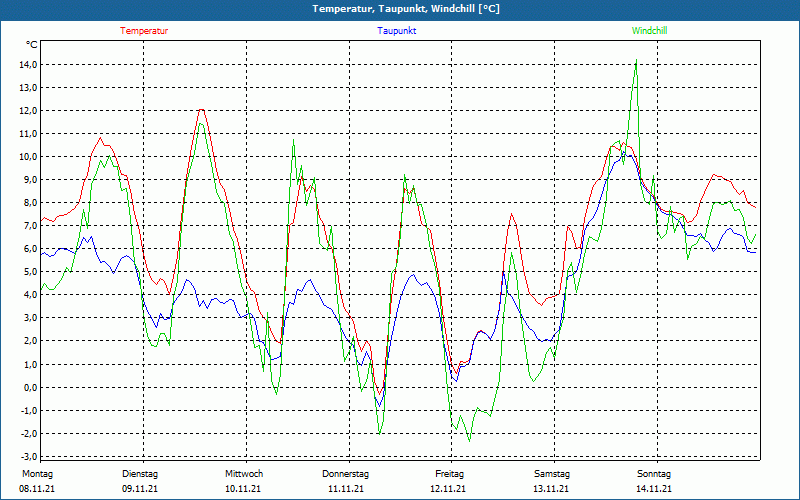Click the Dienstag day label

coord(140,474)
